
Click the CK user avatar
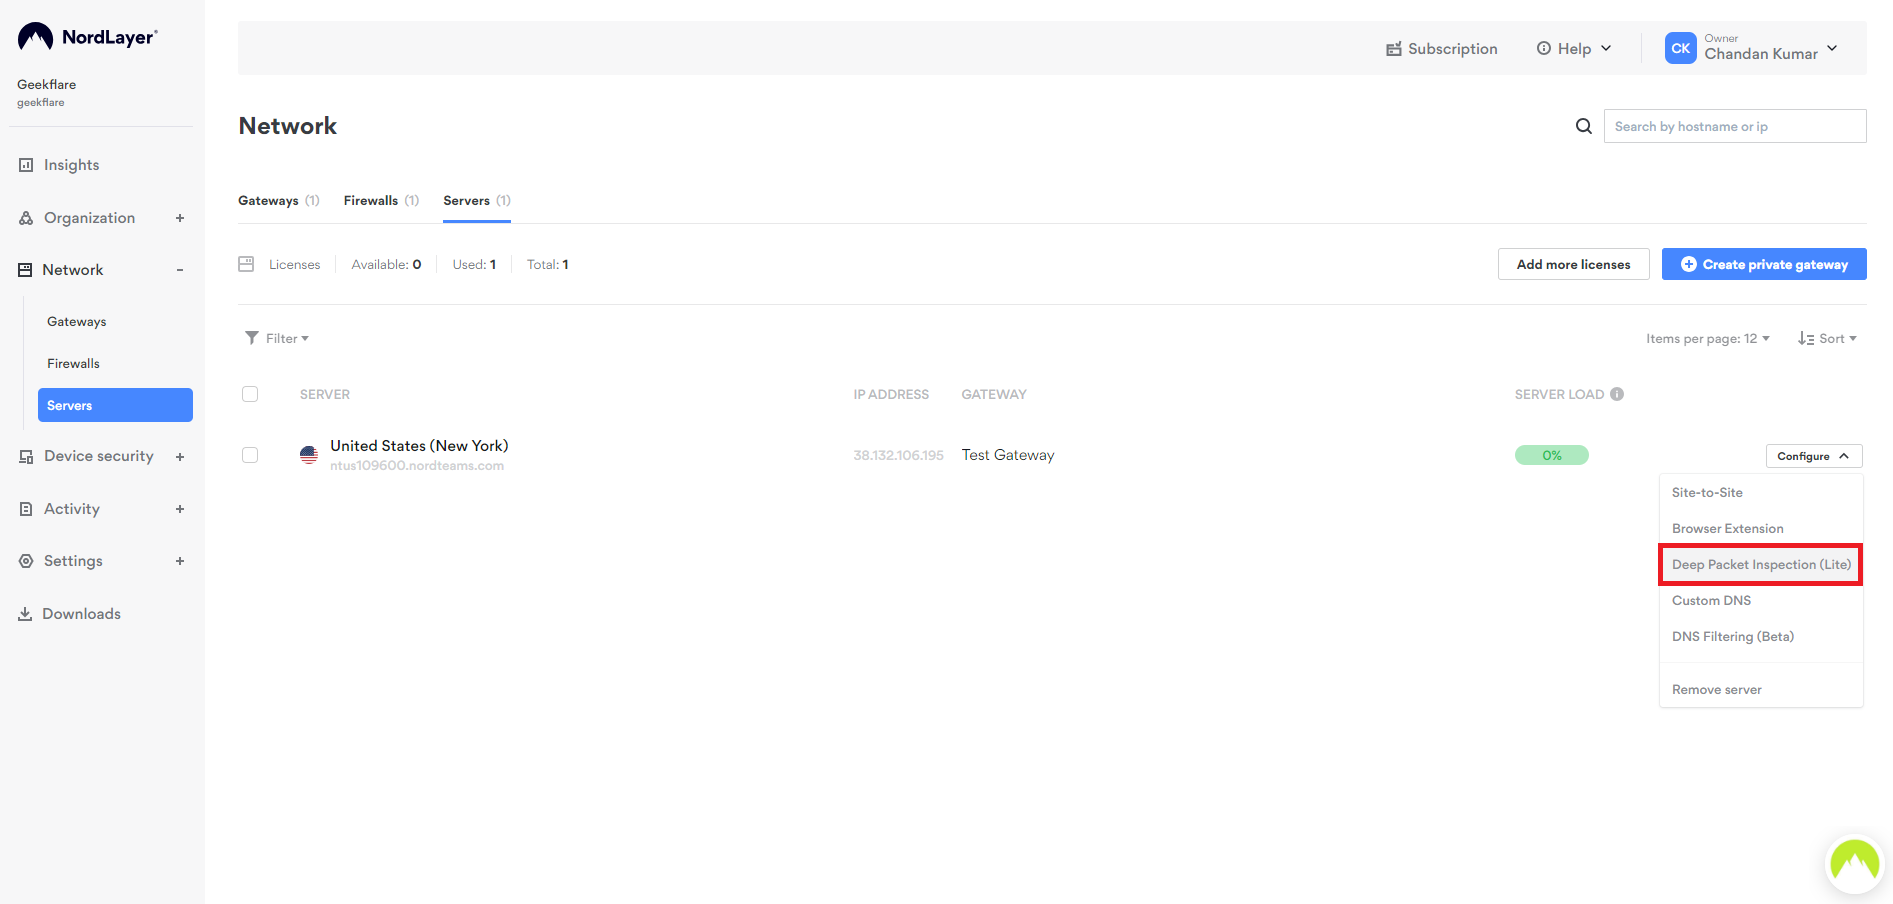pyautogui.click(x=1681, y=48)
